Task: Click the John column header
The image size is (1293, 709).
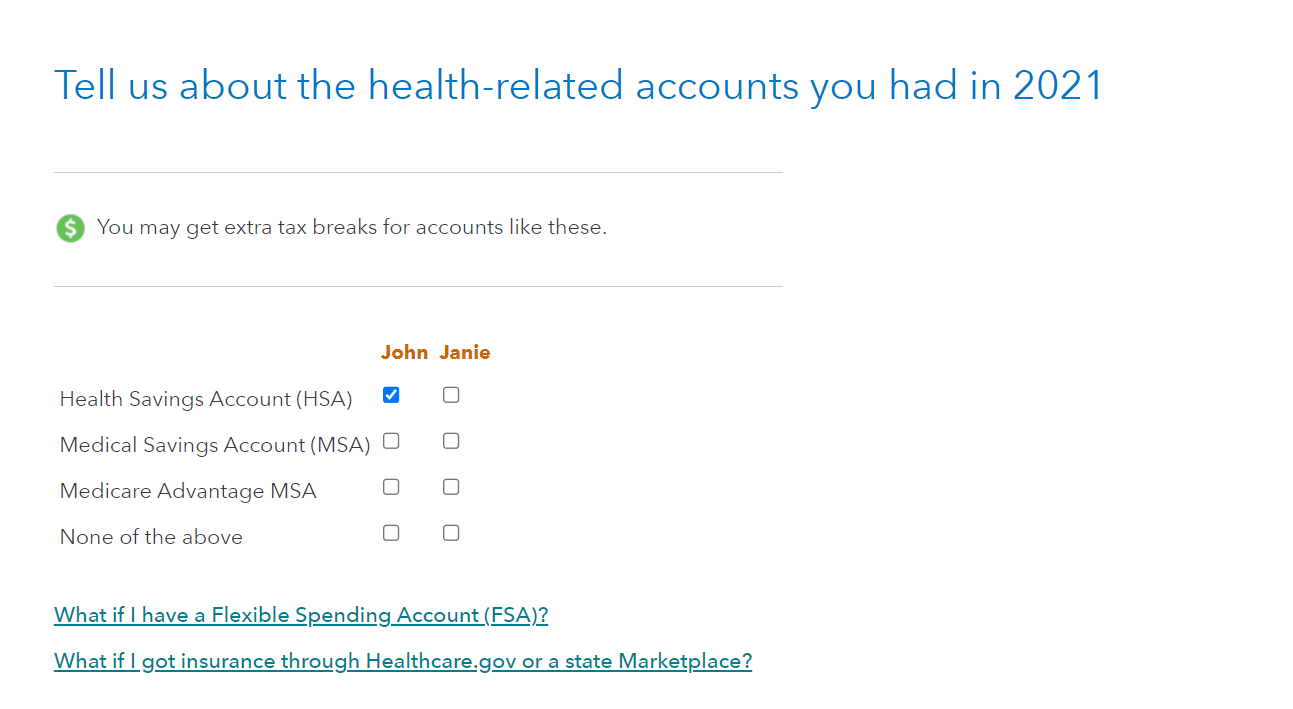Action: (404, 352)
